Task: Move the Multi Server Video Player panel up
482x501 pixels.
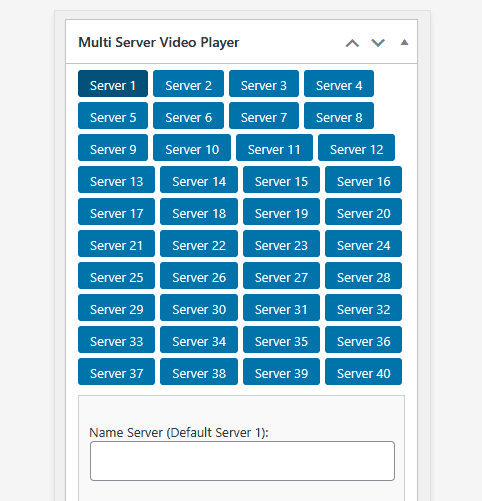Action: [352, 43]
